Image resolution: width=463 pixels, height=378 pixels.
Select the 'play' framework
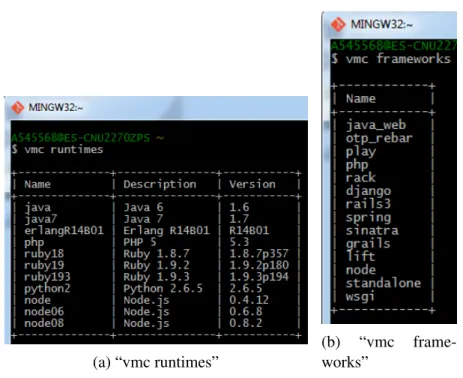coord(361,152)
